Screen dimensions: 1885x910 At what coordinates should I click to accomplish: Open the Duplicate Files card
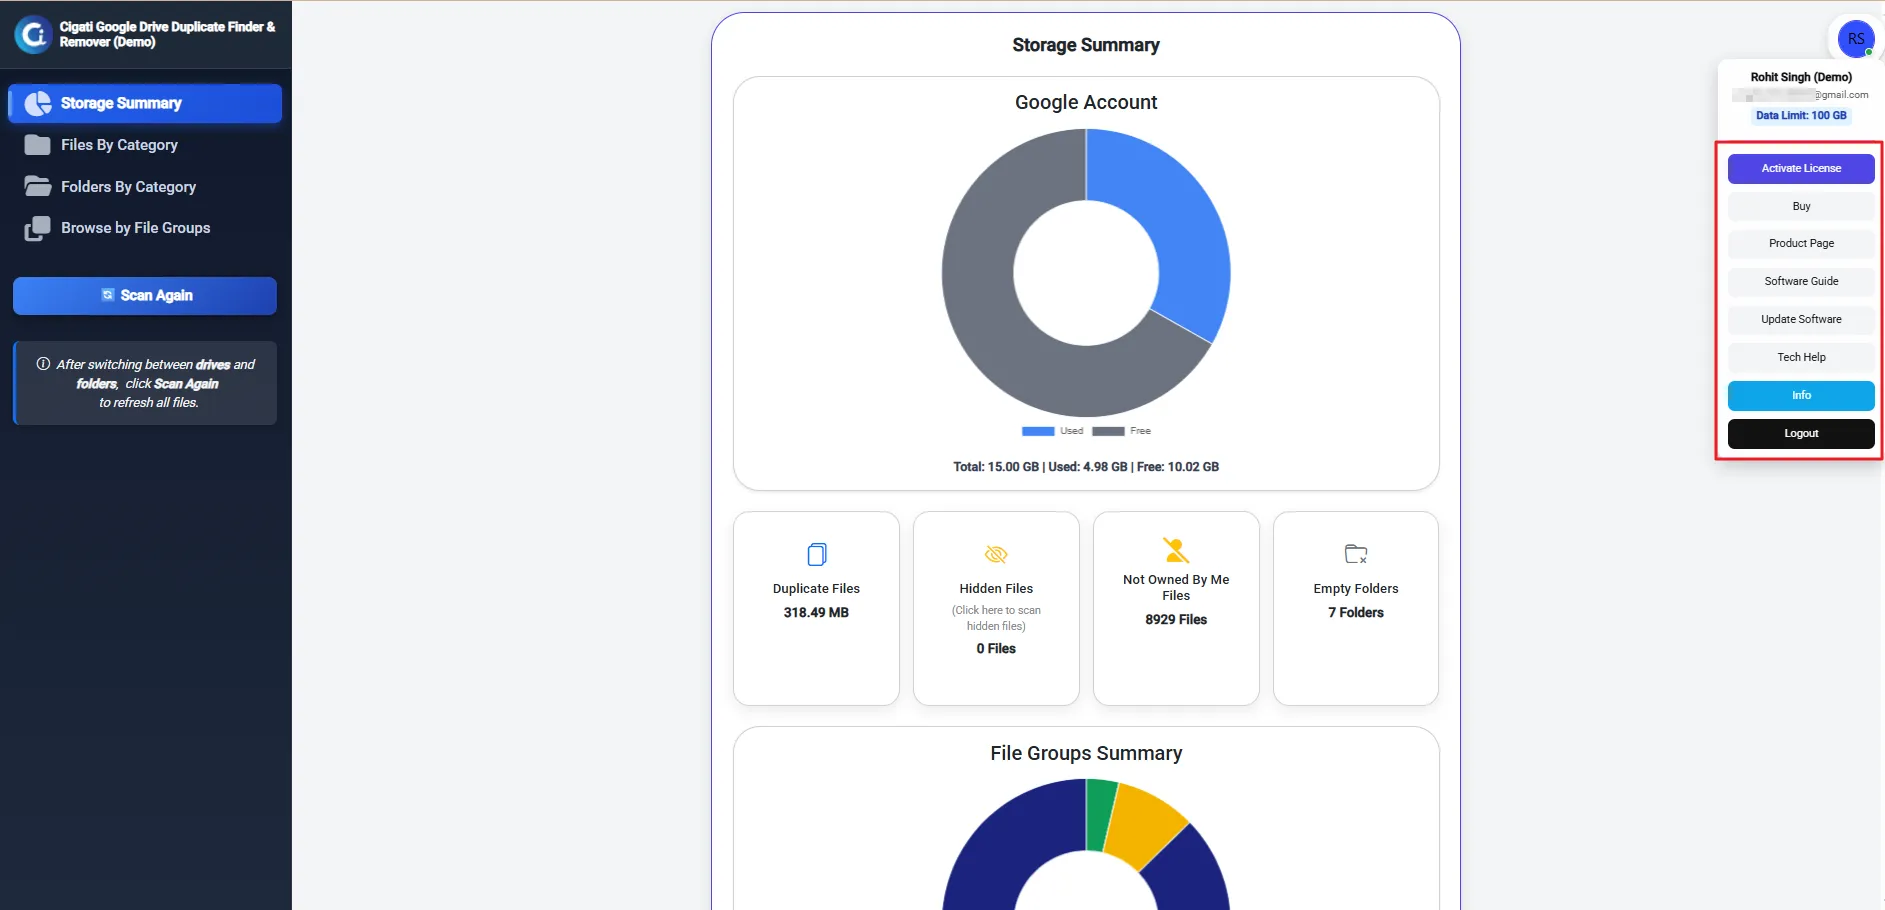click(x=816, y=608)
